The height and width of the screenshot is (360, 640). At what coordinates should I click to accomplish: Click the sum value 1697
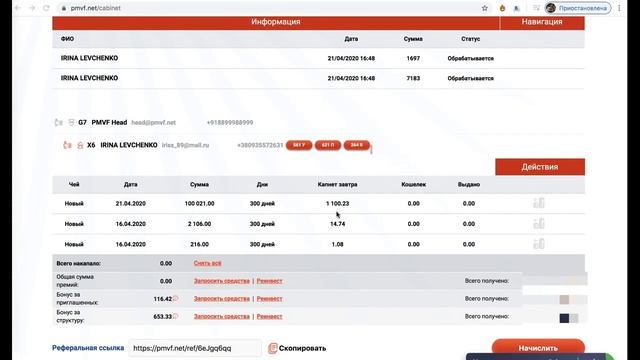(413, 58)
